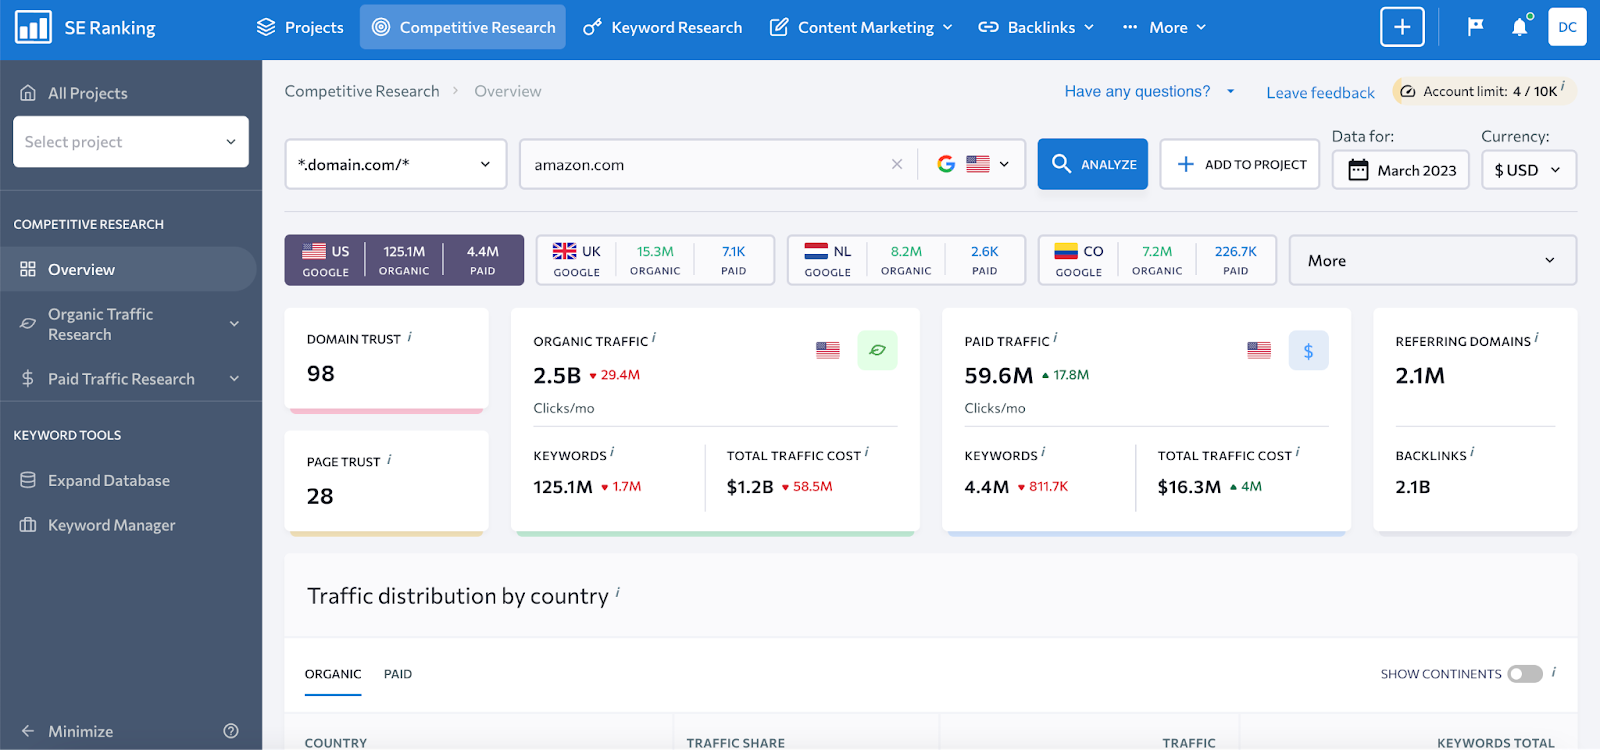Open the Have any questions dropdown
The width and height of the screenshot is (1600, 750).
point(1149,91)
